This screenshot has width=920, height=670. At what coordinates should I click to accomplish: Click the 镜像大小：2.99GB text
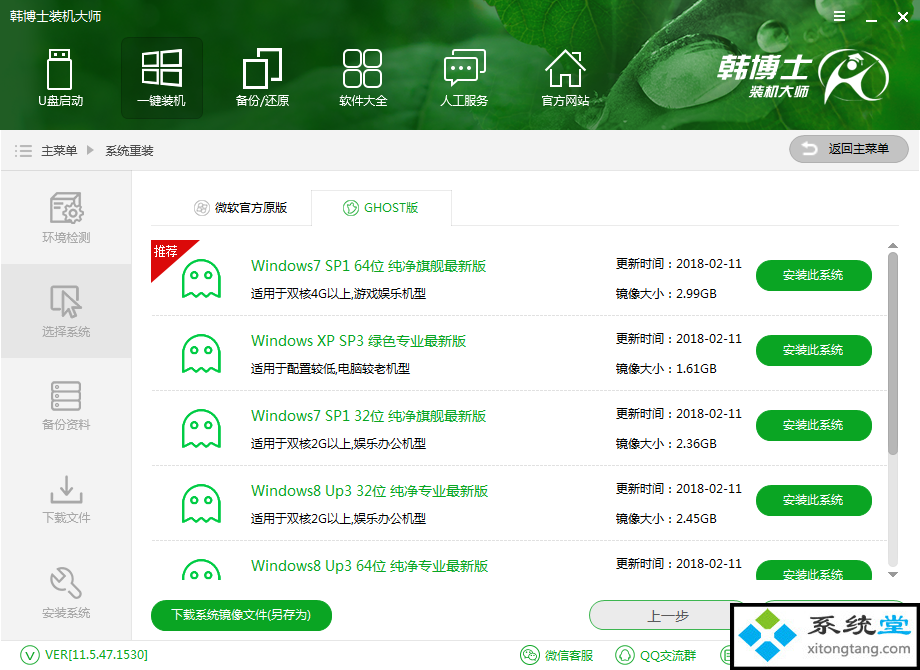[x=666, y=293]
